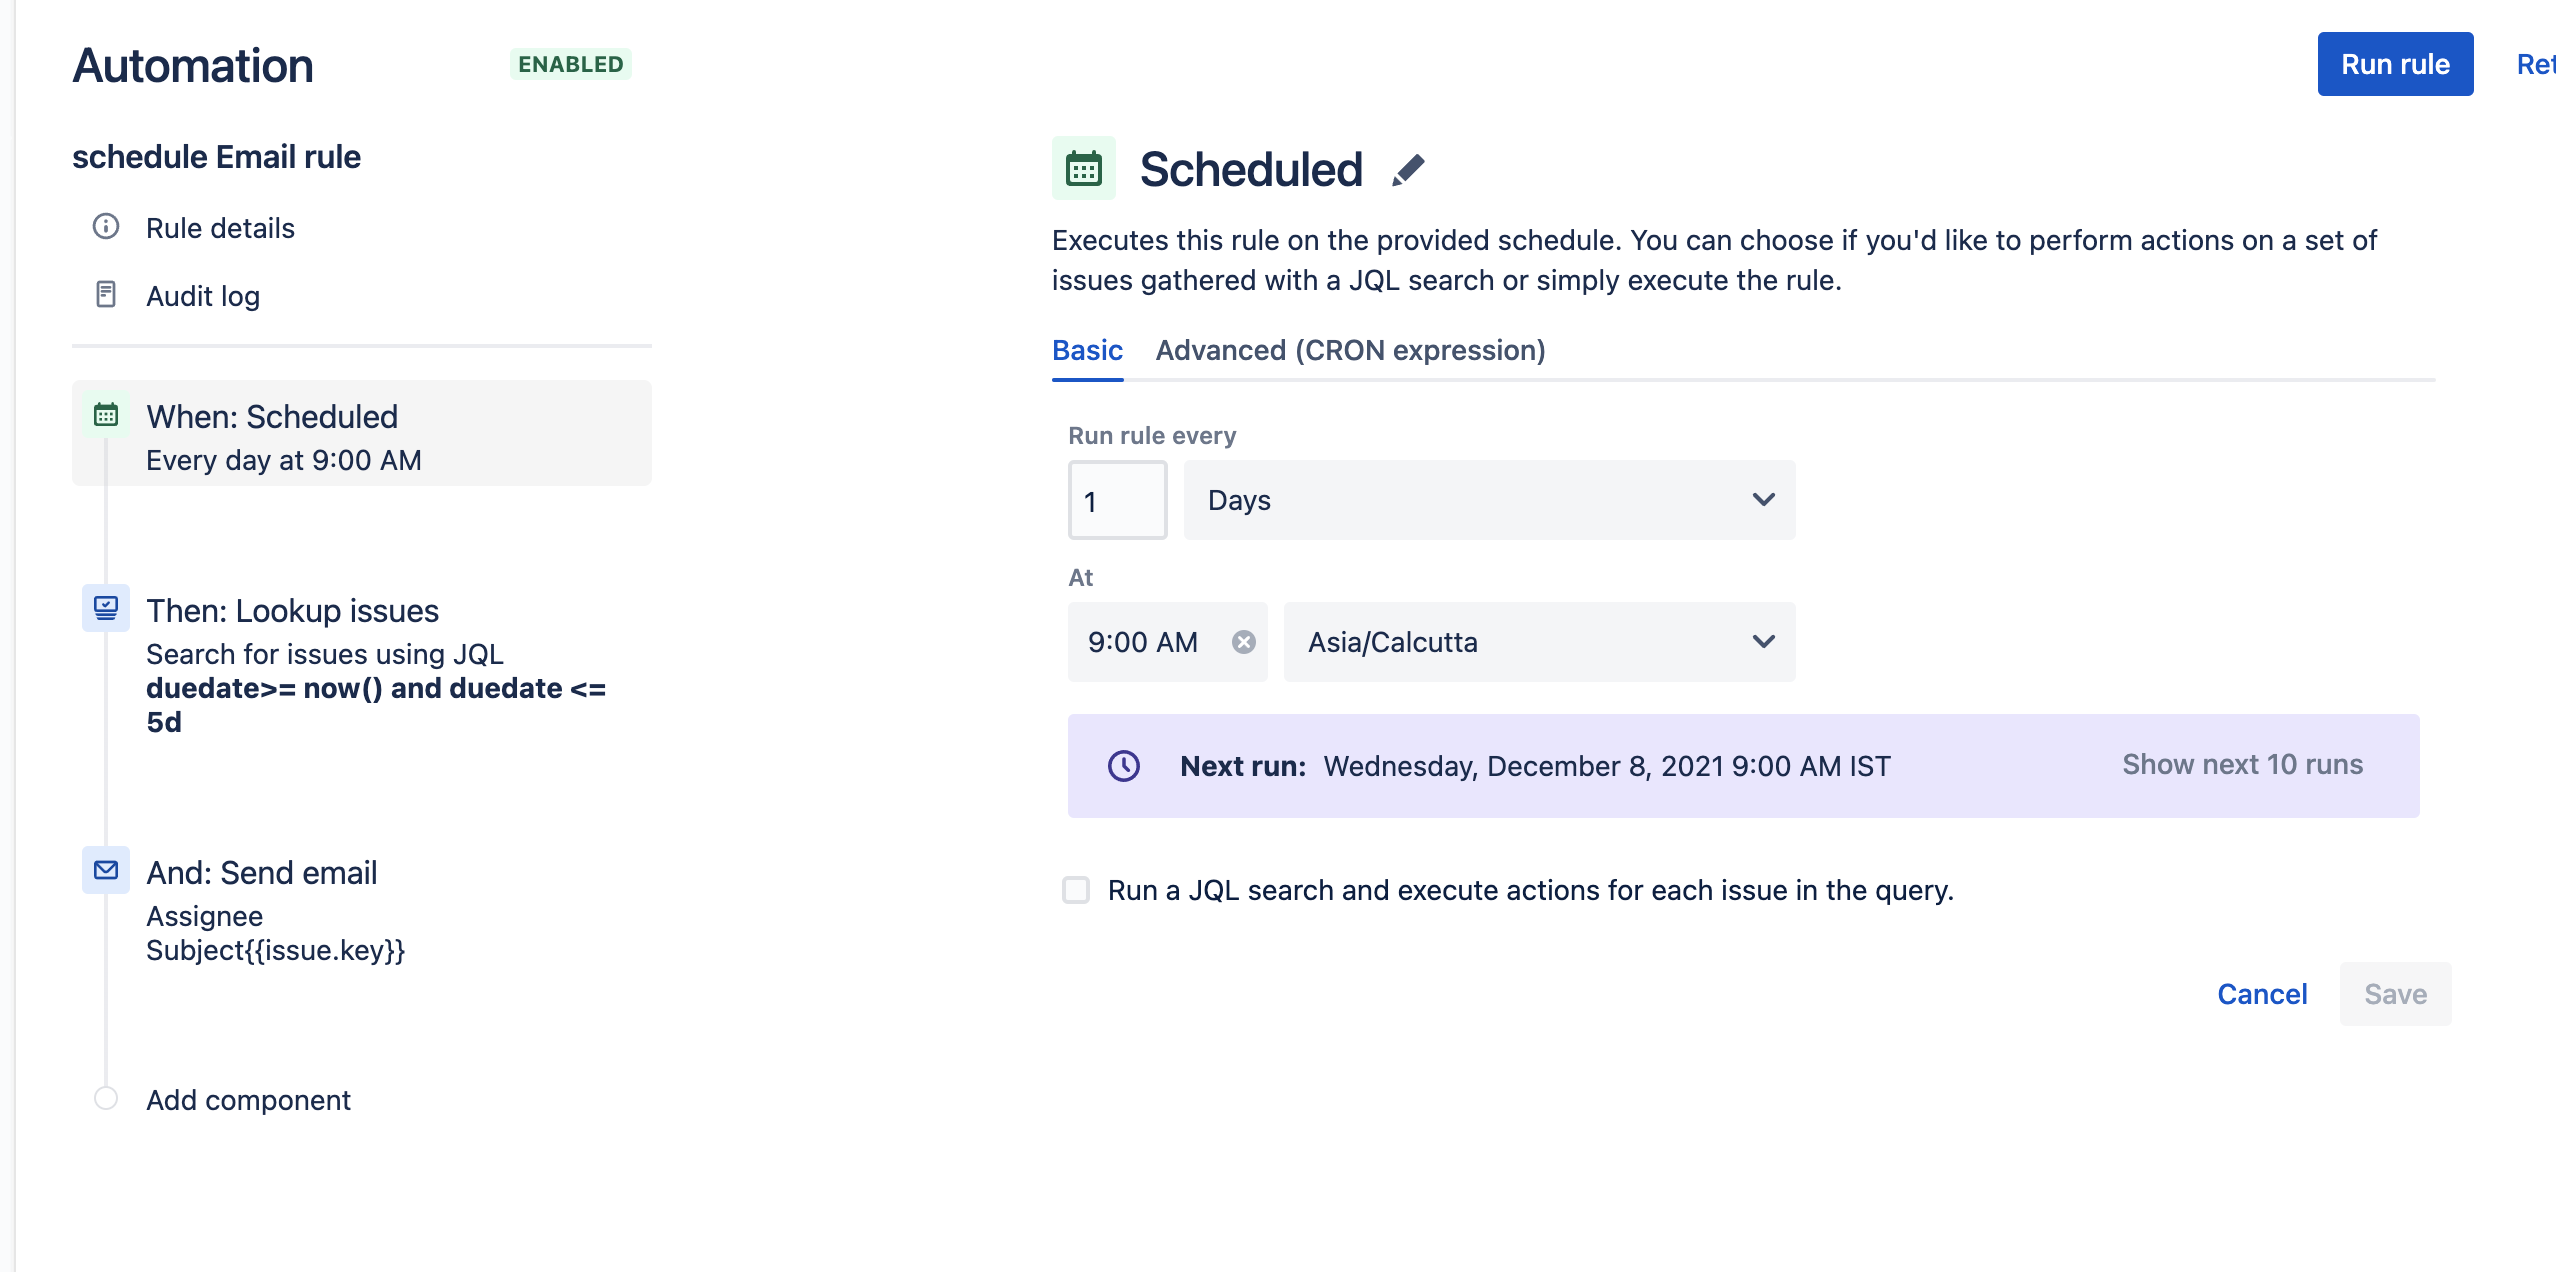Click the Add component option
The height and width of the screenshot is (1272, 2556).
pyautogui.click(x=248, y=1099)
